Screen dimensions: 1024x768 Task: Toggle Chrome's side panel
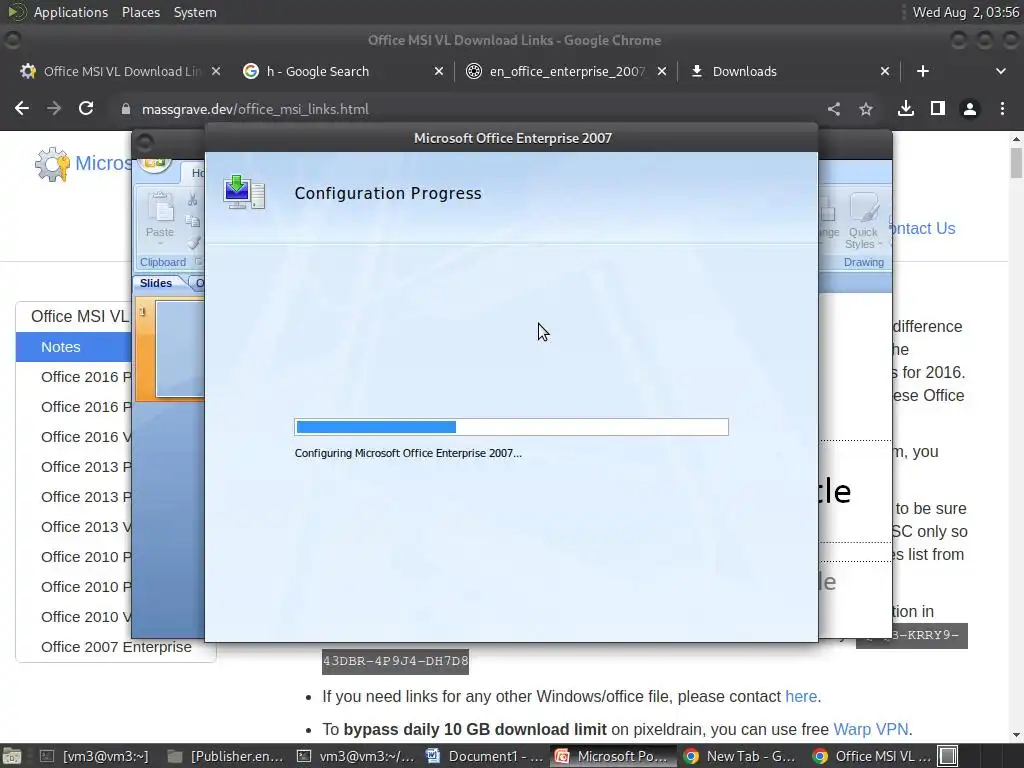(938, 108)
